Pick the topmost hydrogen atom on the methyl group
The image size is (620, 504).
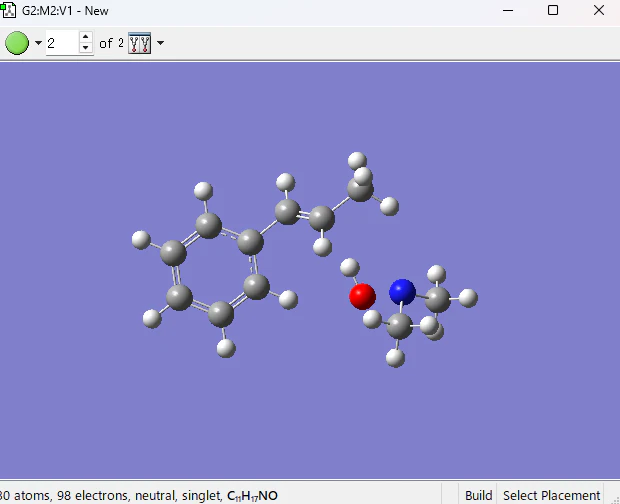[357, 161]
